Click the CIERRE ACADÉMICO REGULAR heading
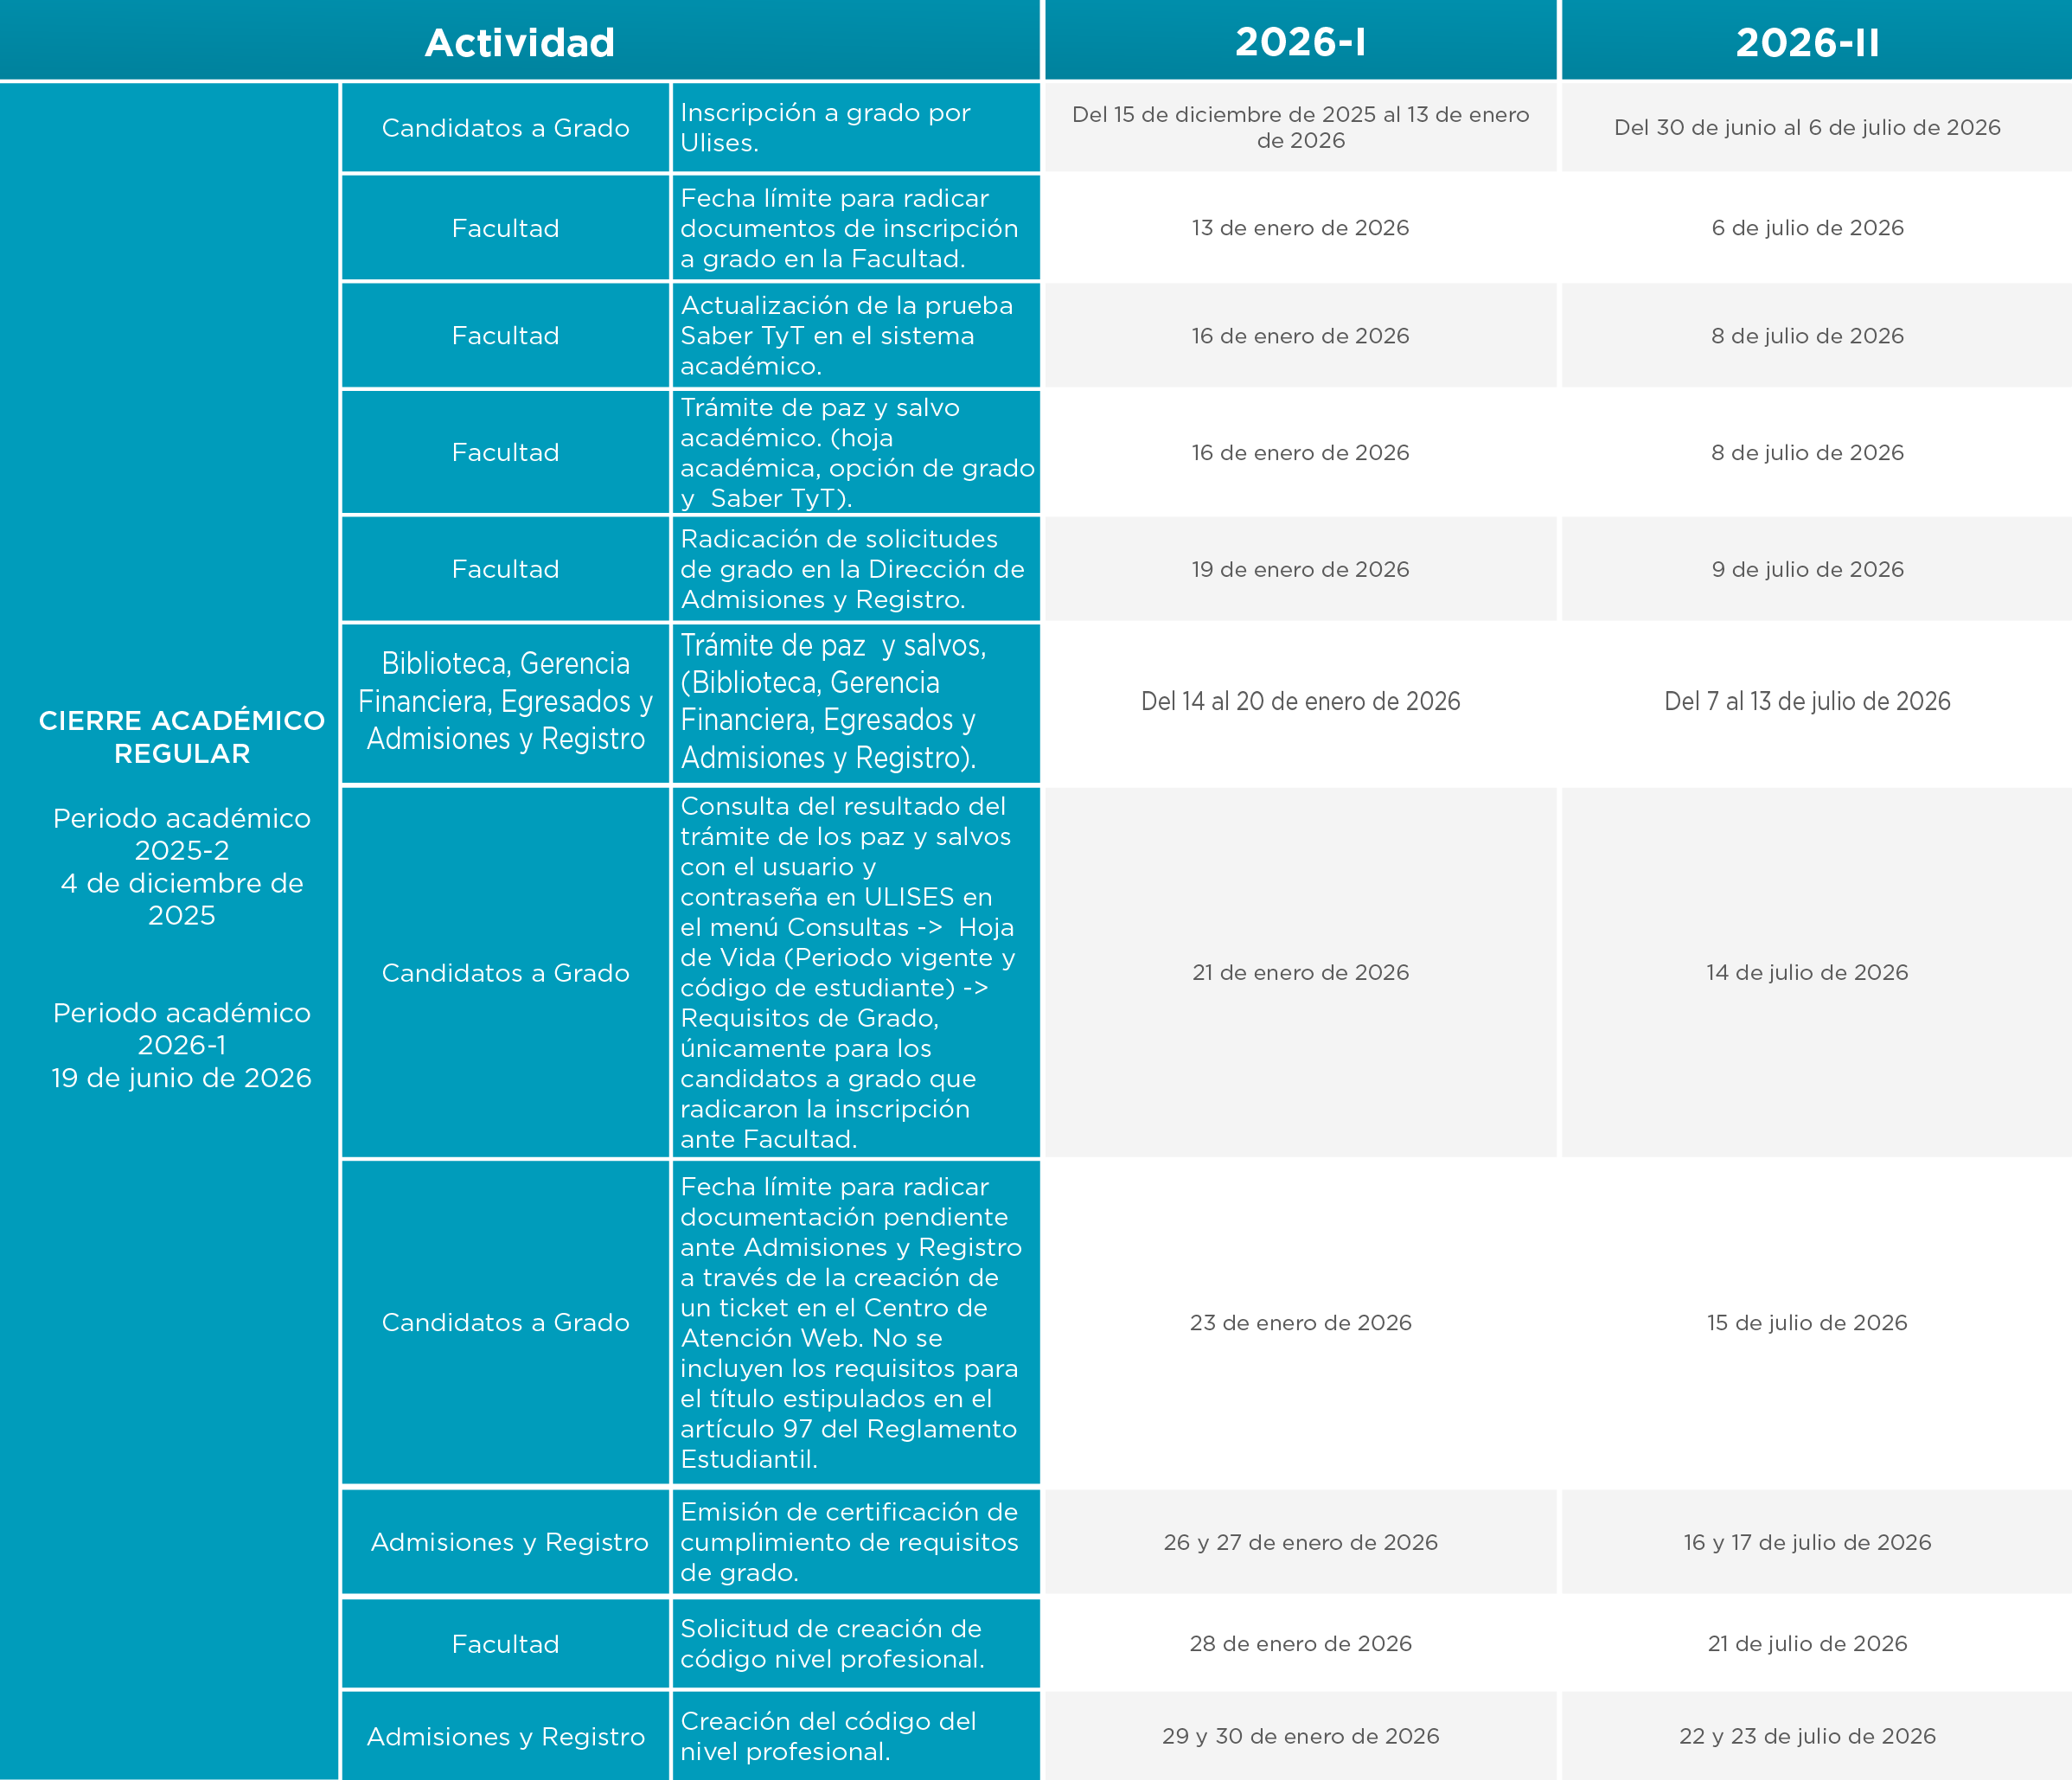Image resolution: width=2072 pixels, height=1780 pixels. (182, 737)
